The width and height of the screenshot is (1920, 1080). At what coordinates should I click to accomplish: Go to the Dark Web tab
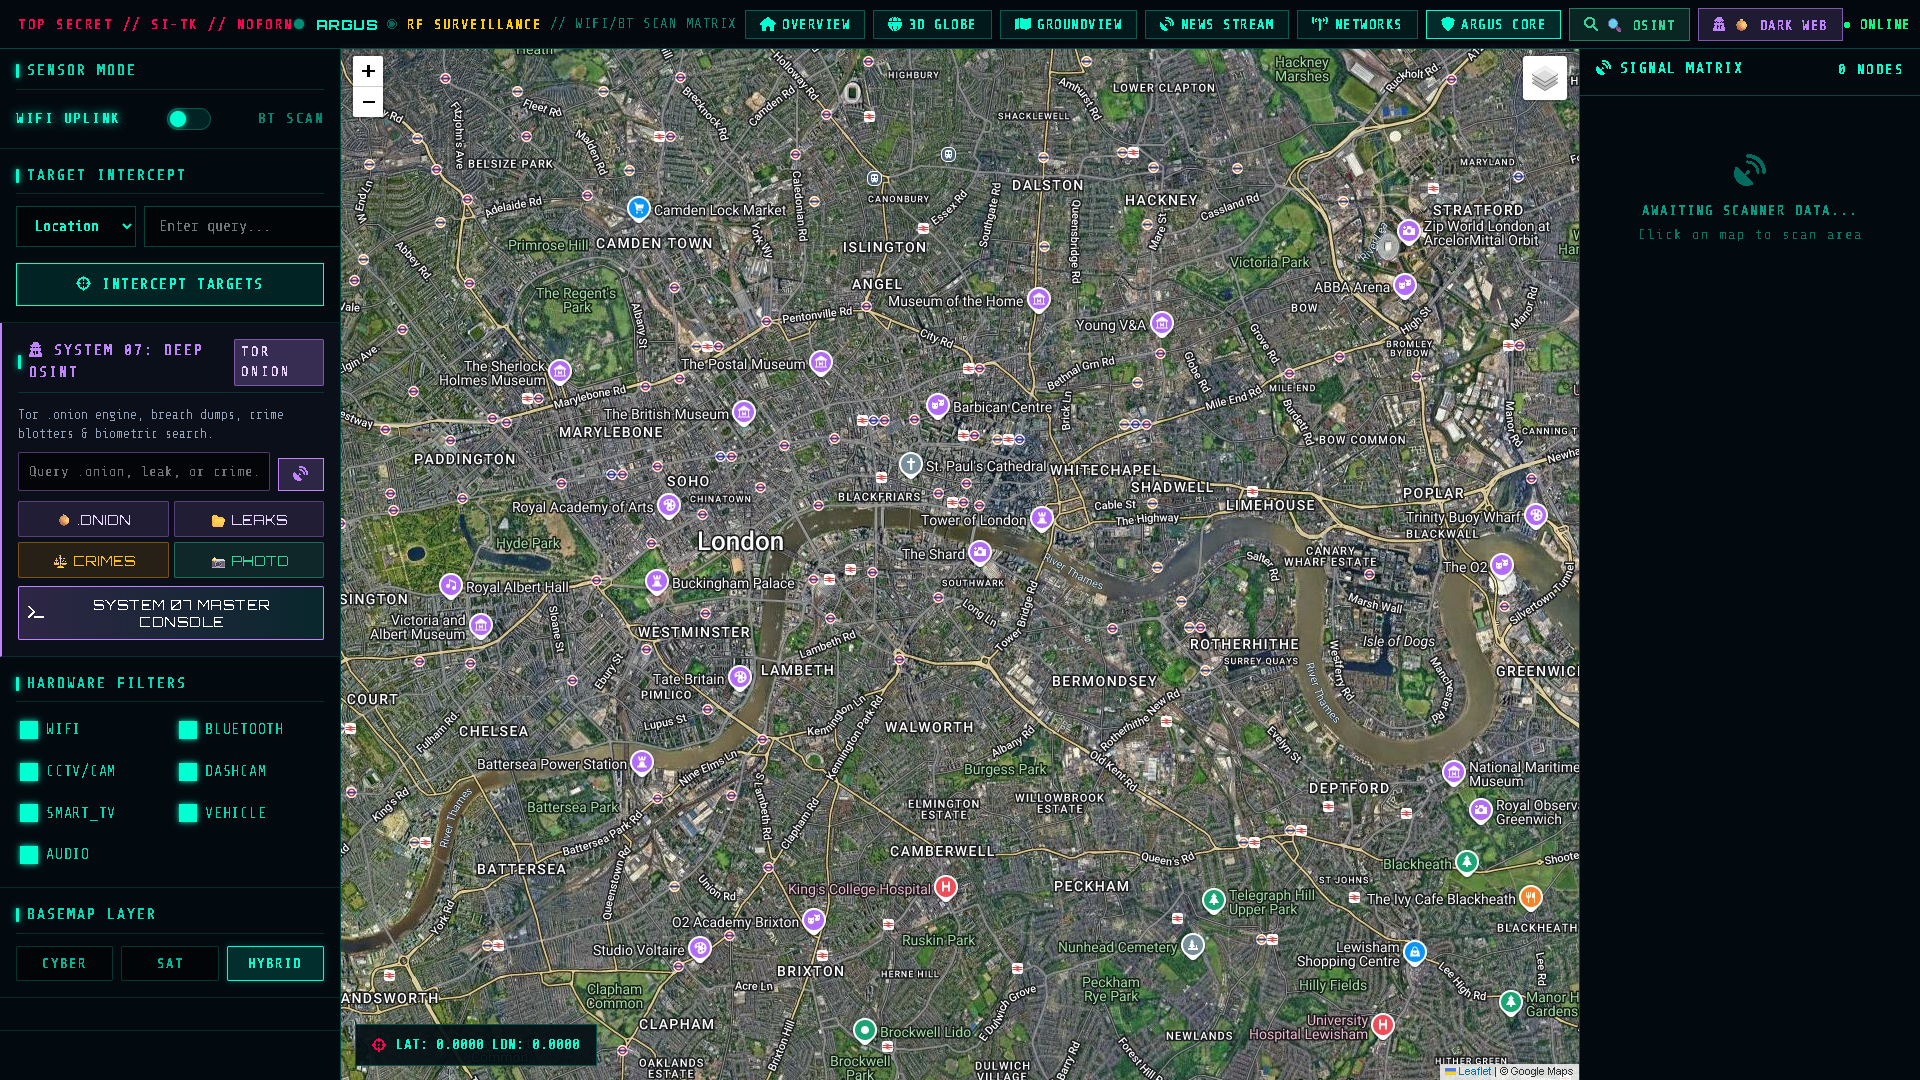(1770, 25)
